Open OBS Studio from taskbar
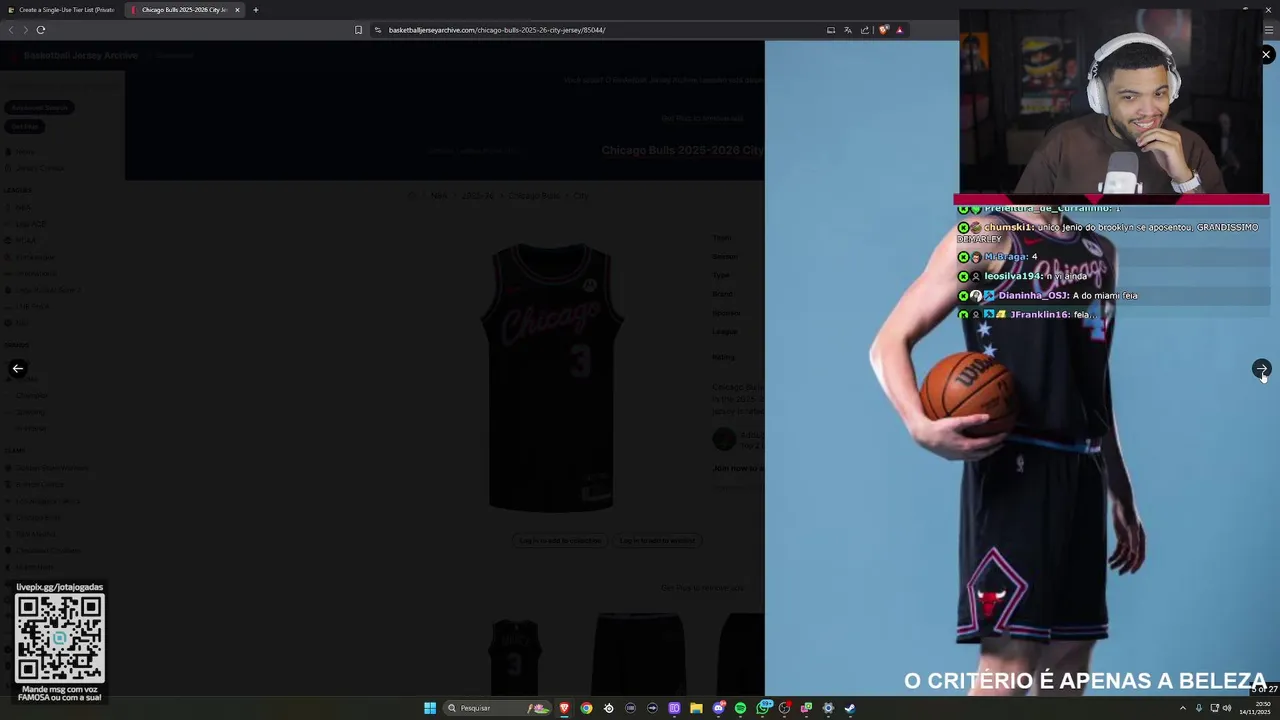The image size is (1280, 720). (x=784, y=708)
